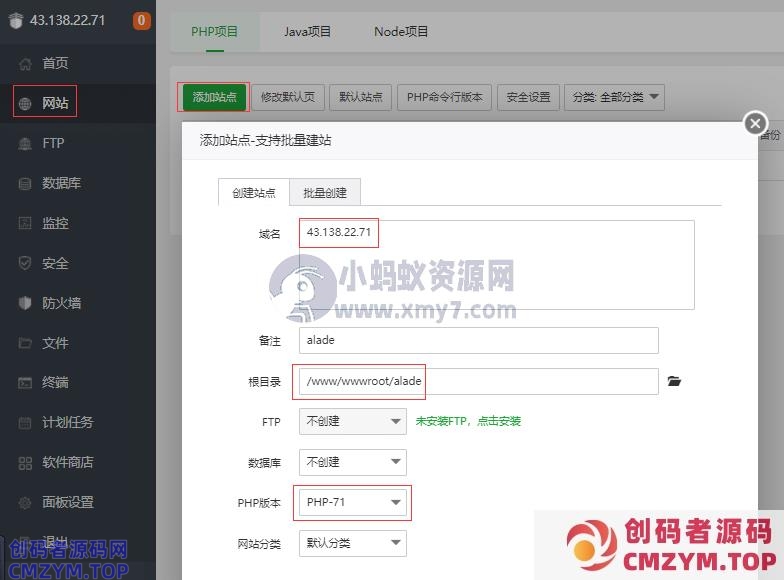Close the add site dialog

[755, 124]
